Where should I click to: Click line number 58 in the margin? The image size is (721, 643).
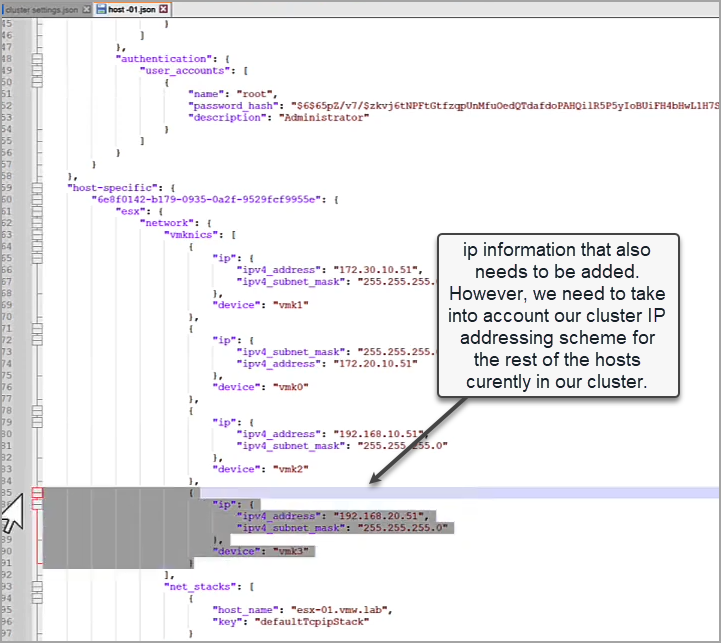7,176
